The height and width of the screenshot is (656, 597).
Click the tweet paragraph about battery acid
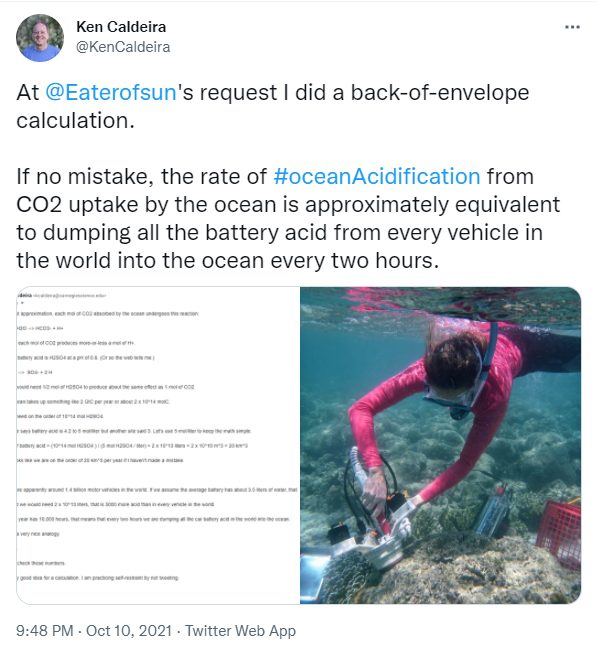(x=288, y=218)
